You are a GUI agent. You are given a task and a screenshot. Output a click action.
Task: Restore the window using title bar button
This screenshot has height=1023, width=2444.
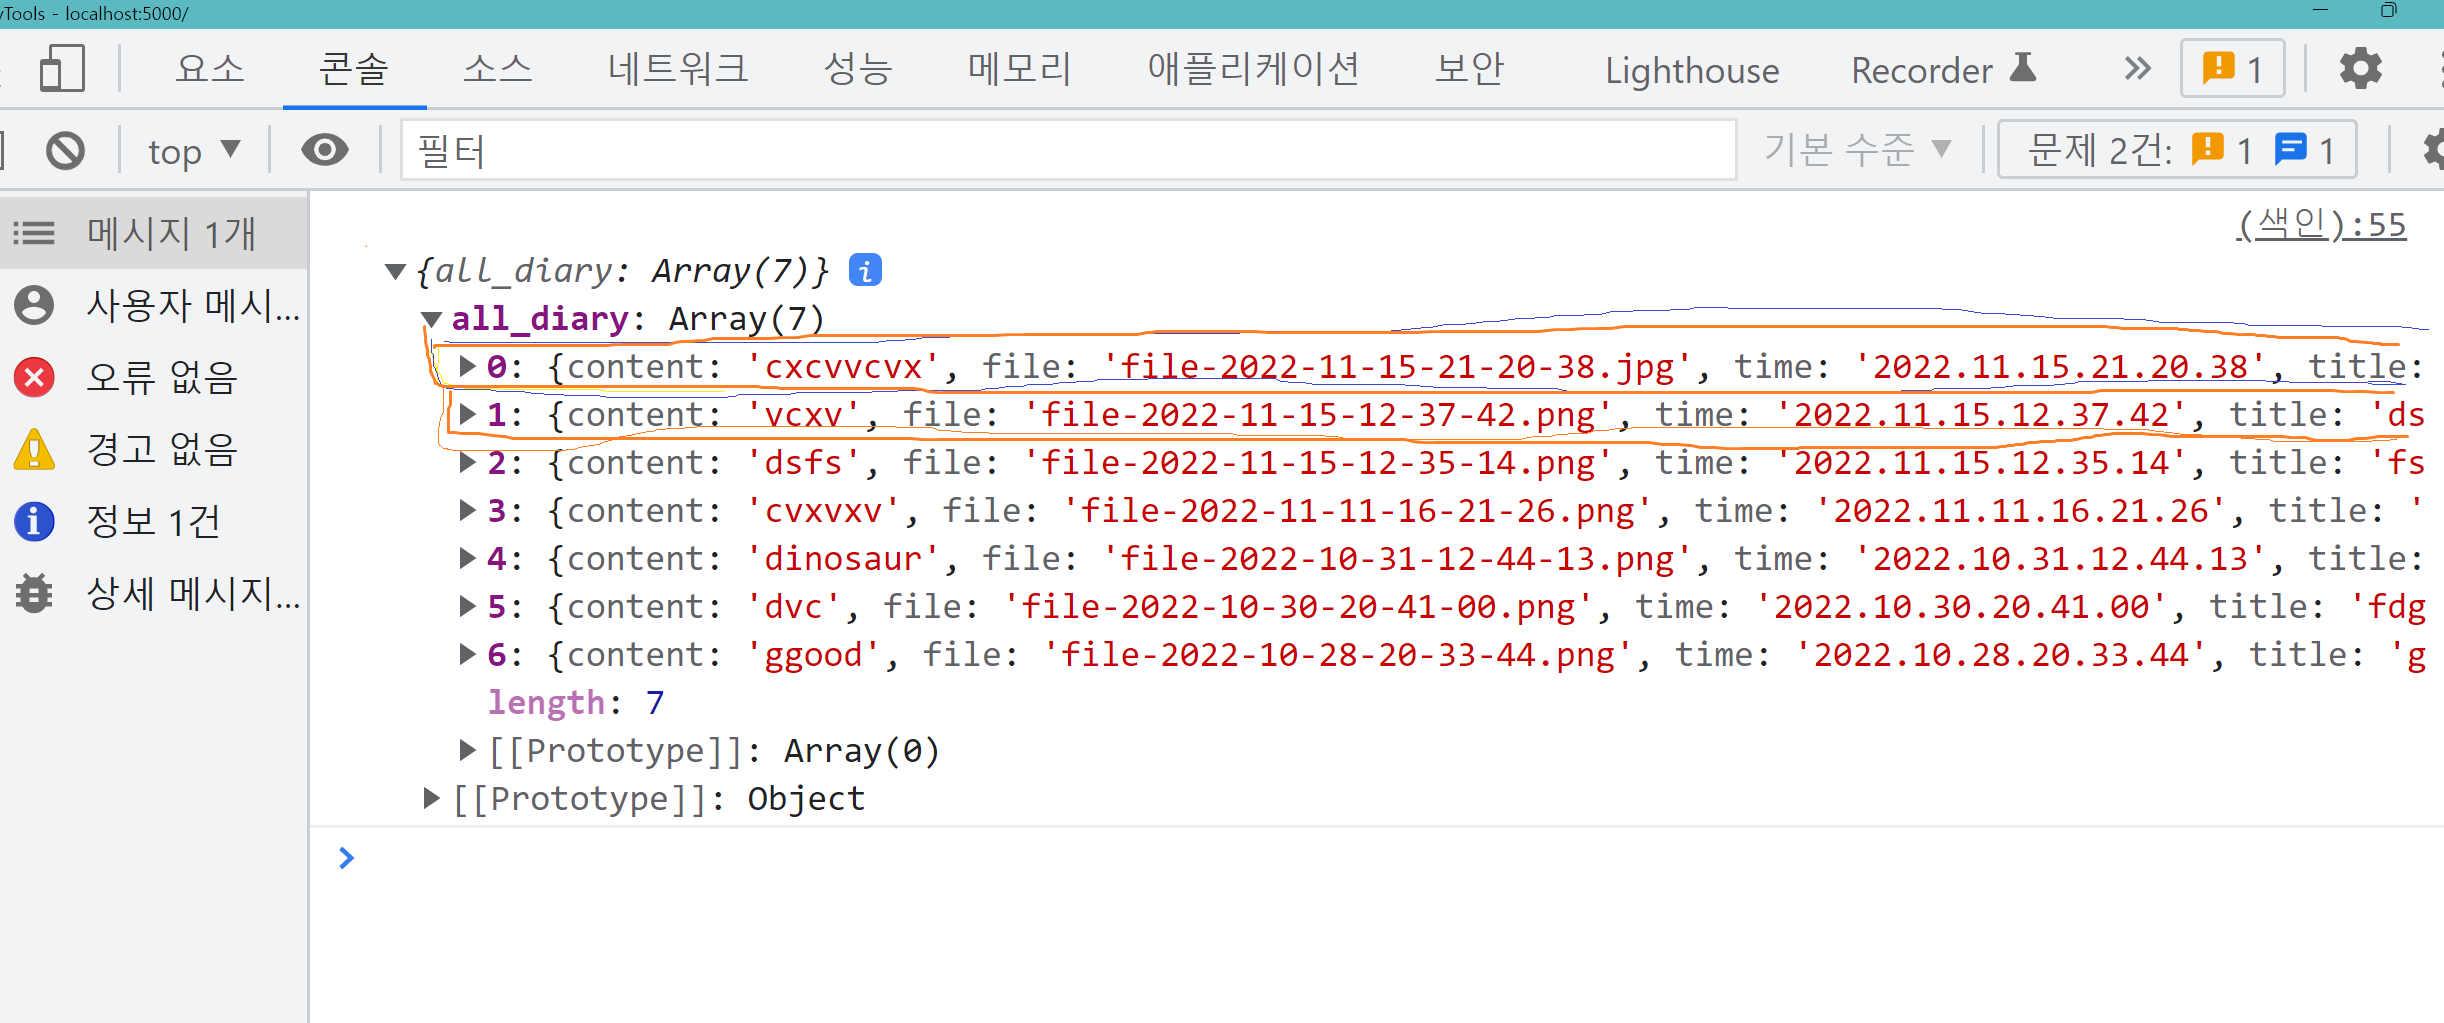click(x=2388, y=11)
